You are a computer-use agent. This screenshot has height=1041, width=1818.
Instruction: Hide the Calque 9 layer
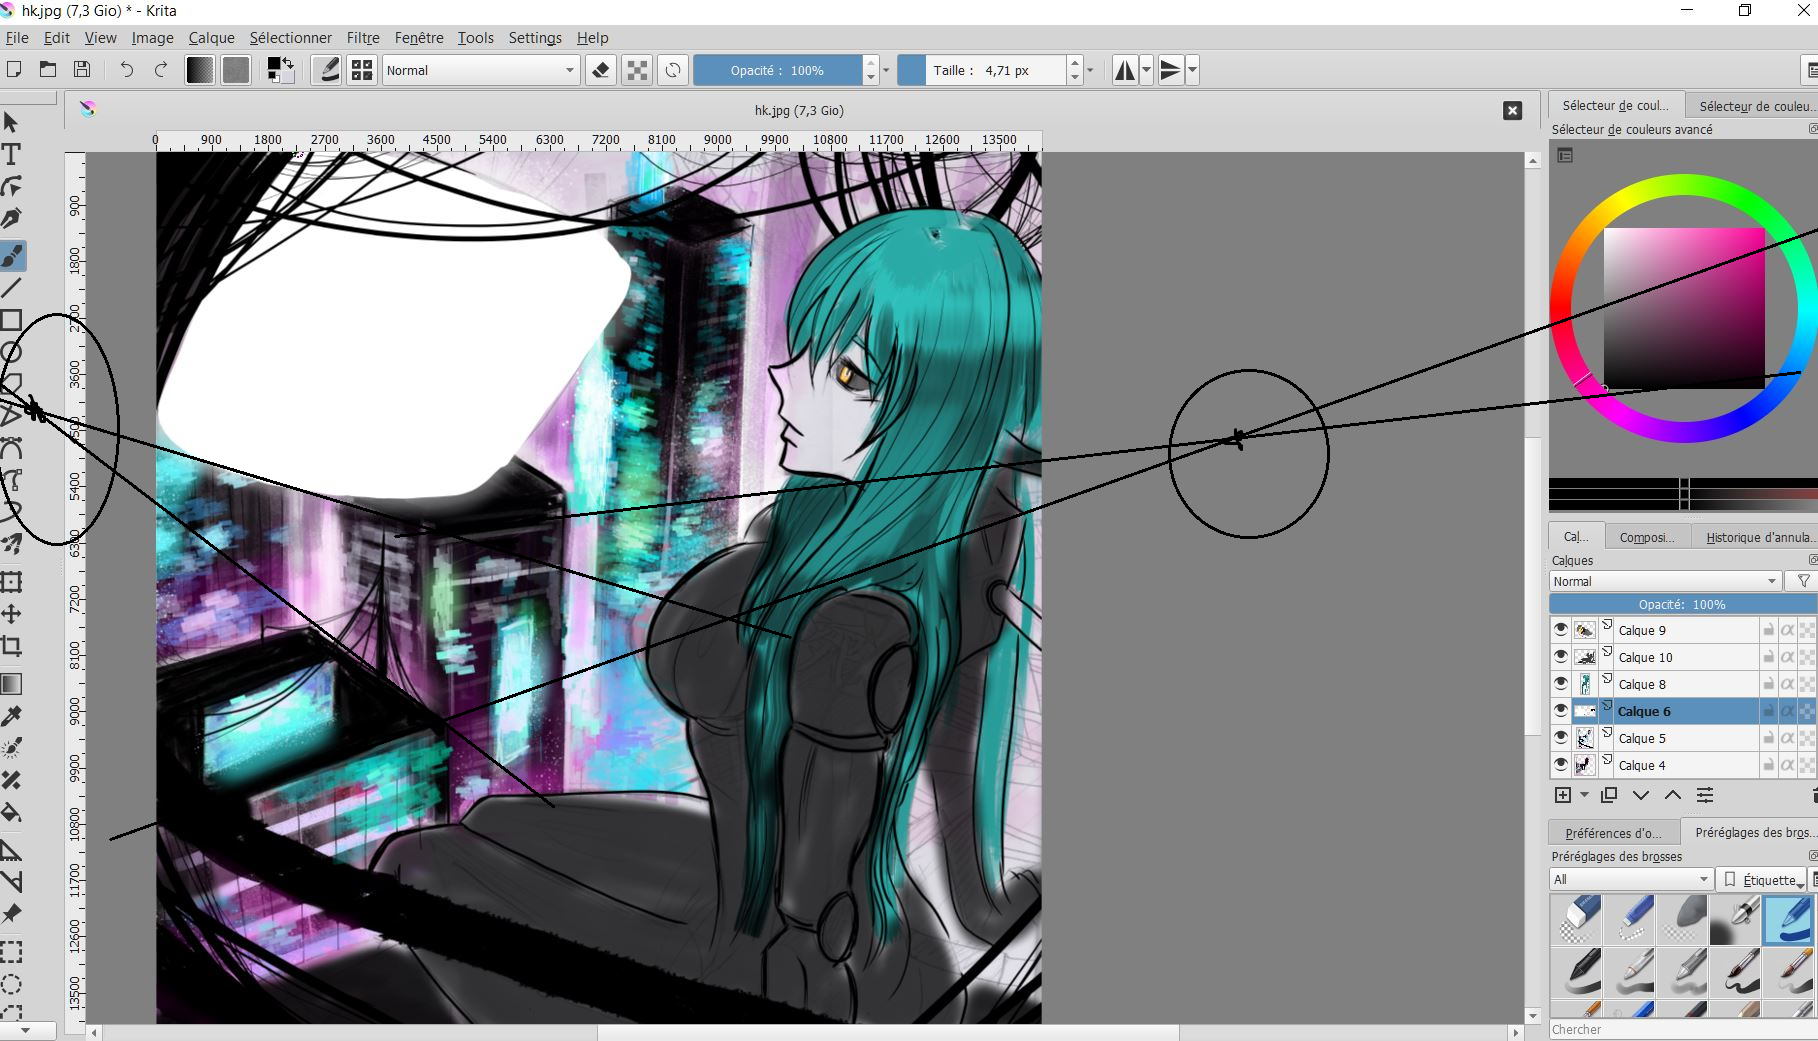(x=1560, y=630)
